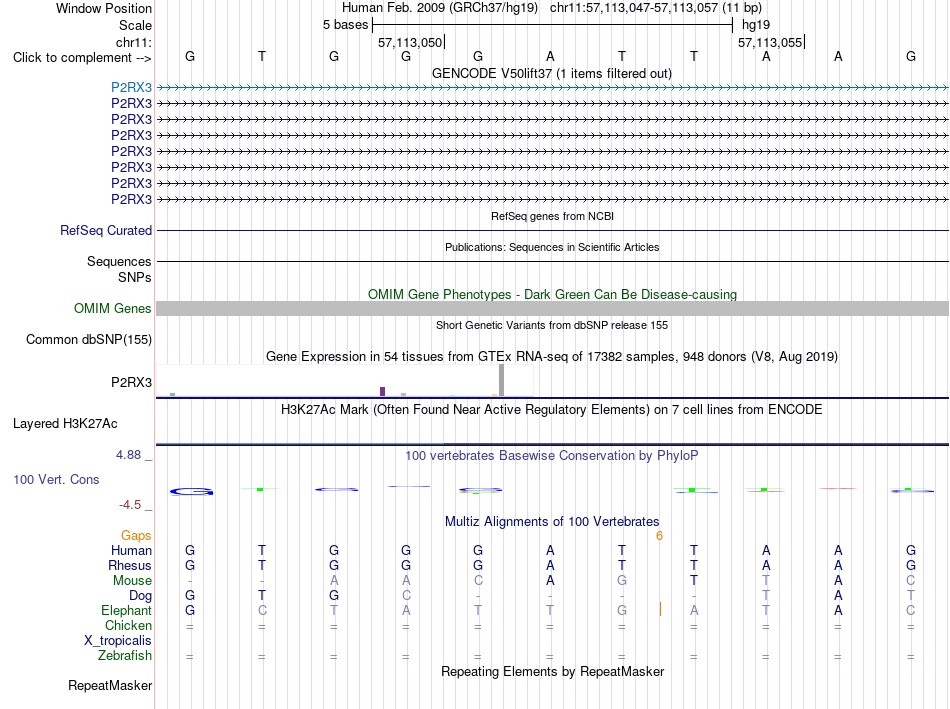950x709 pixels.
Task: Open 'Multiz Alignments of 100 Vertebrates' title
Action: [x=552, y=522]
